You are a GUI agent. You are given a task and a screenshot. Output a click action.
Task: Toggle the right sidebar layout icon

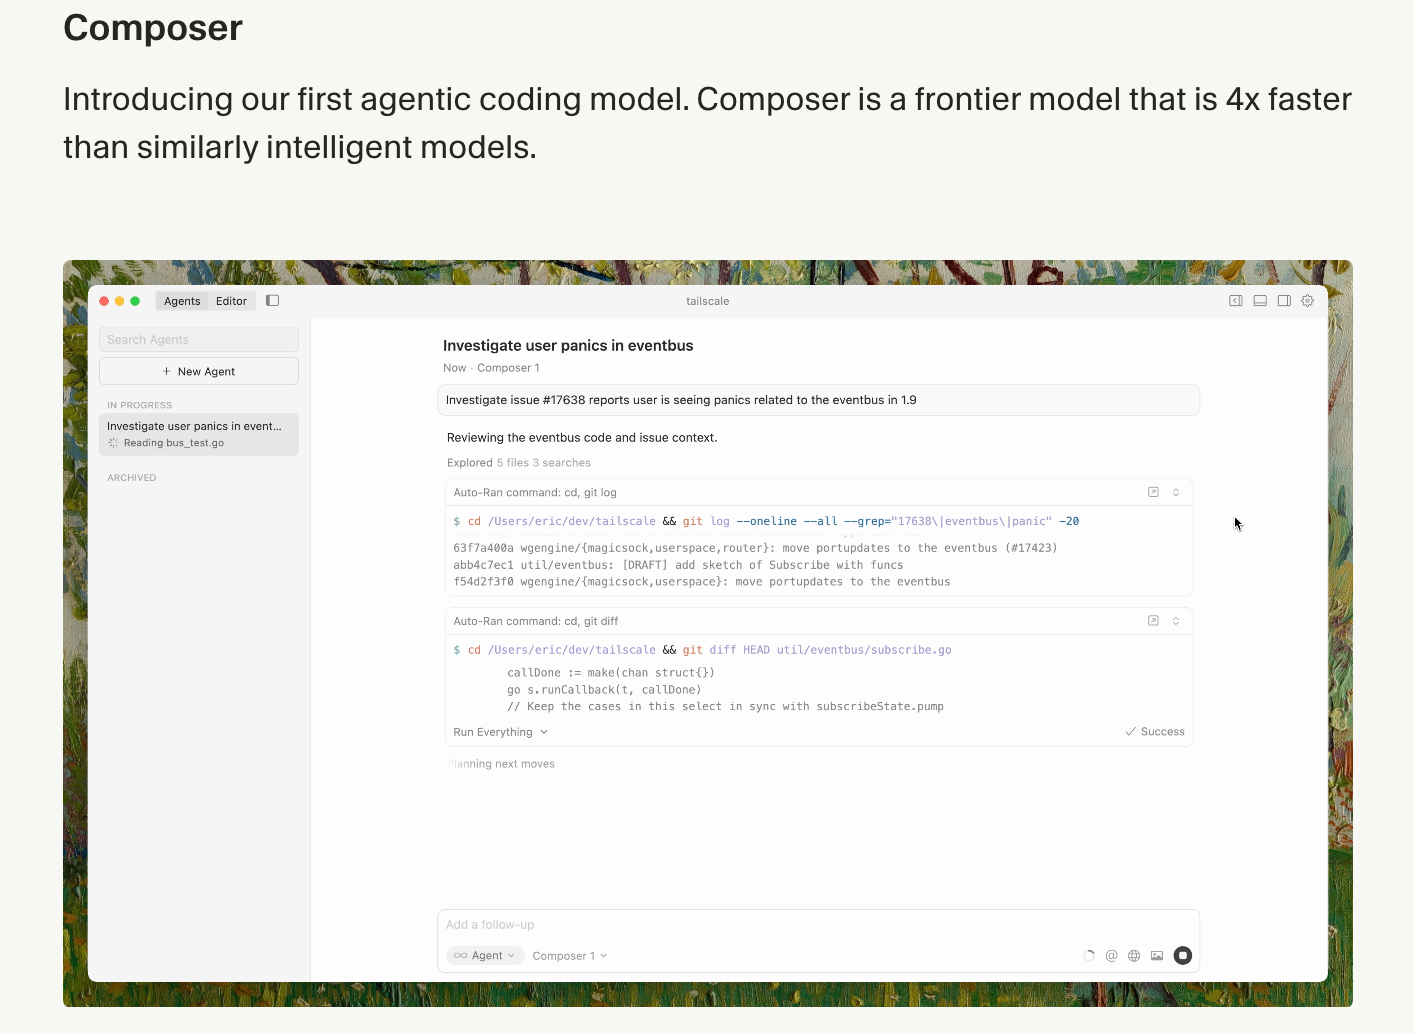[x=1284, y=301]
